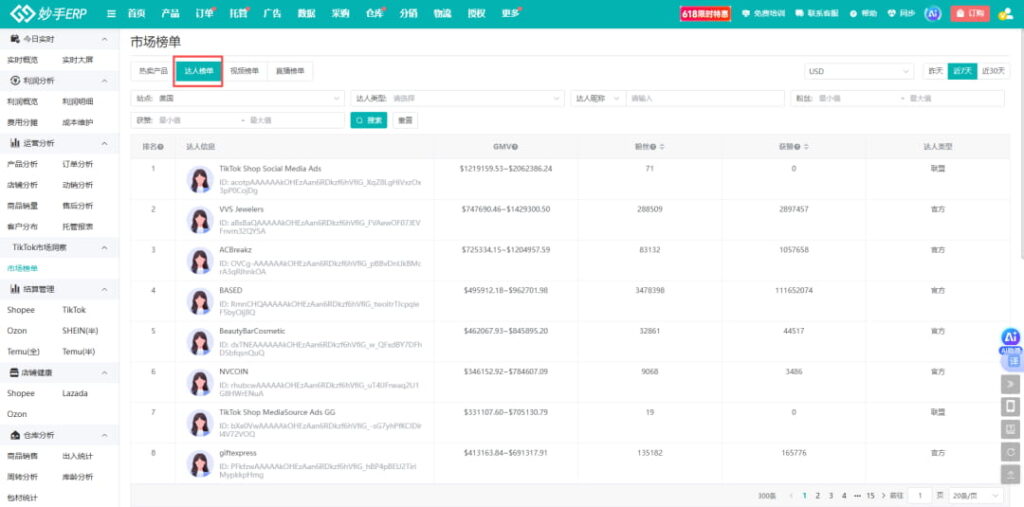1024x507 pixels.
Task: Open the 站点 site dropdown
Action: 238,99
